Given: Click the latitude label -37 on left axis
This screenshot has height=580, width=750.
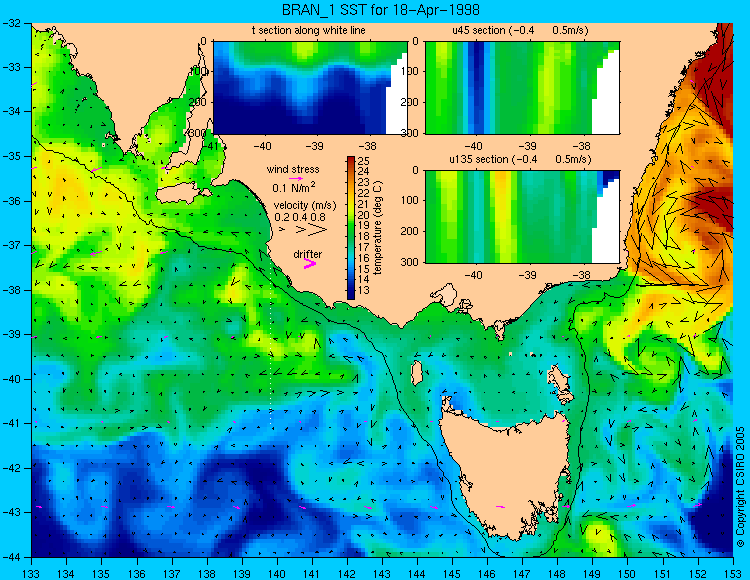Looking at the screenshot, I should click(x=11, y=245).
